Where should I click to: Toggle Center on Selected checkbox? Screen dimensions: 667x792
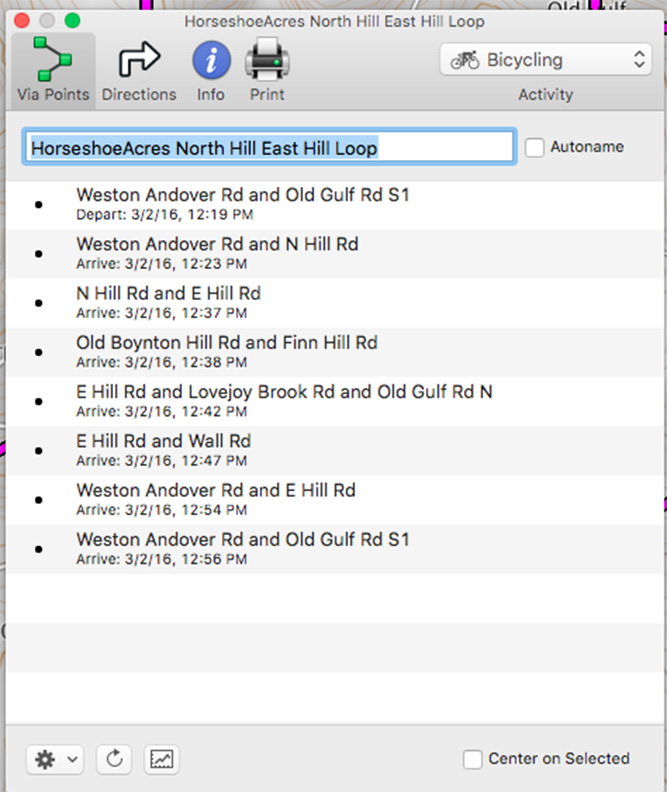(x=473, y=759)
